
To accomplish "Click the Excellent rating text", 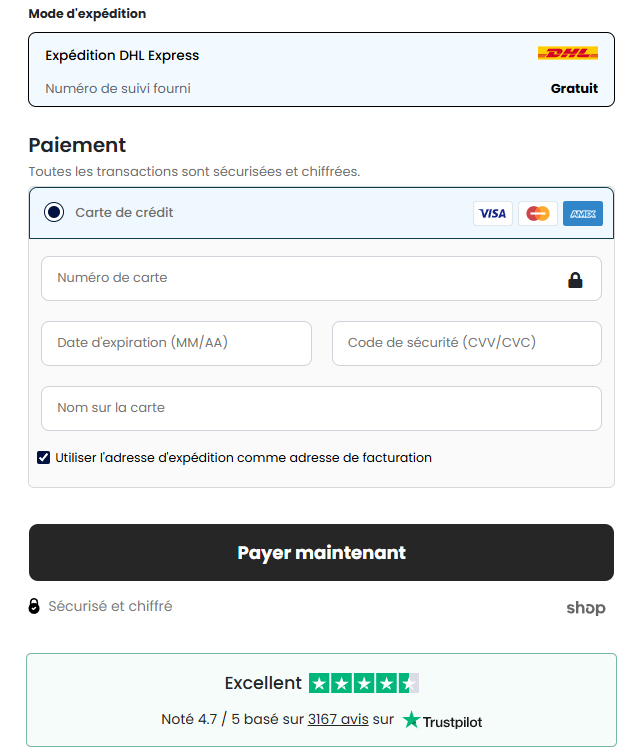I will [x=263, y=684].
